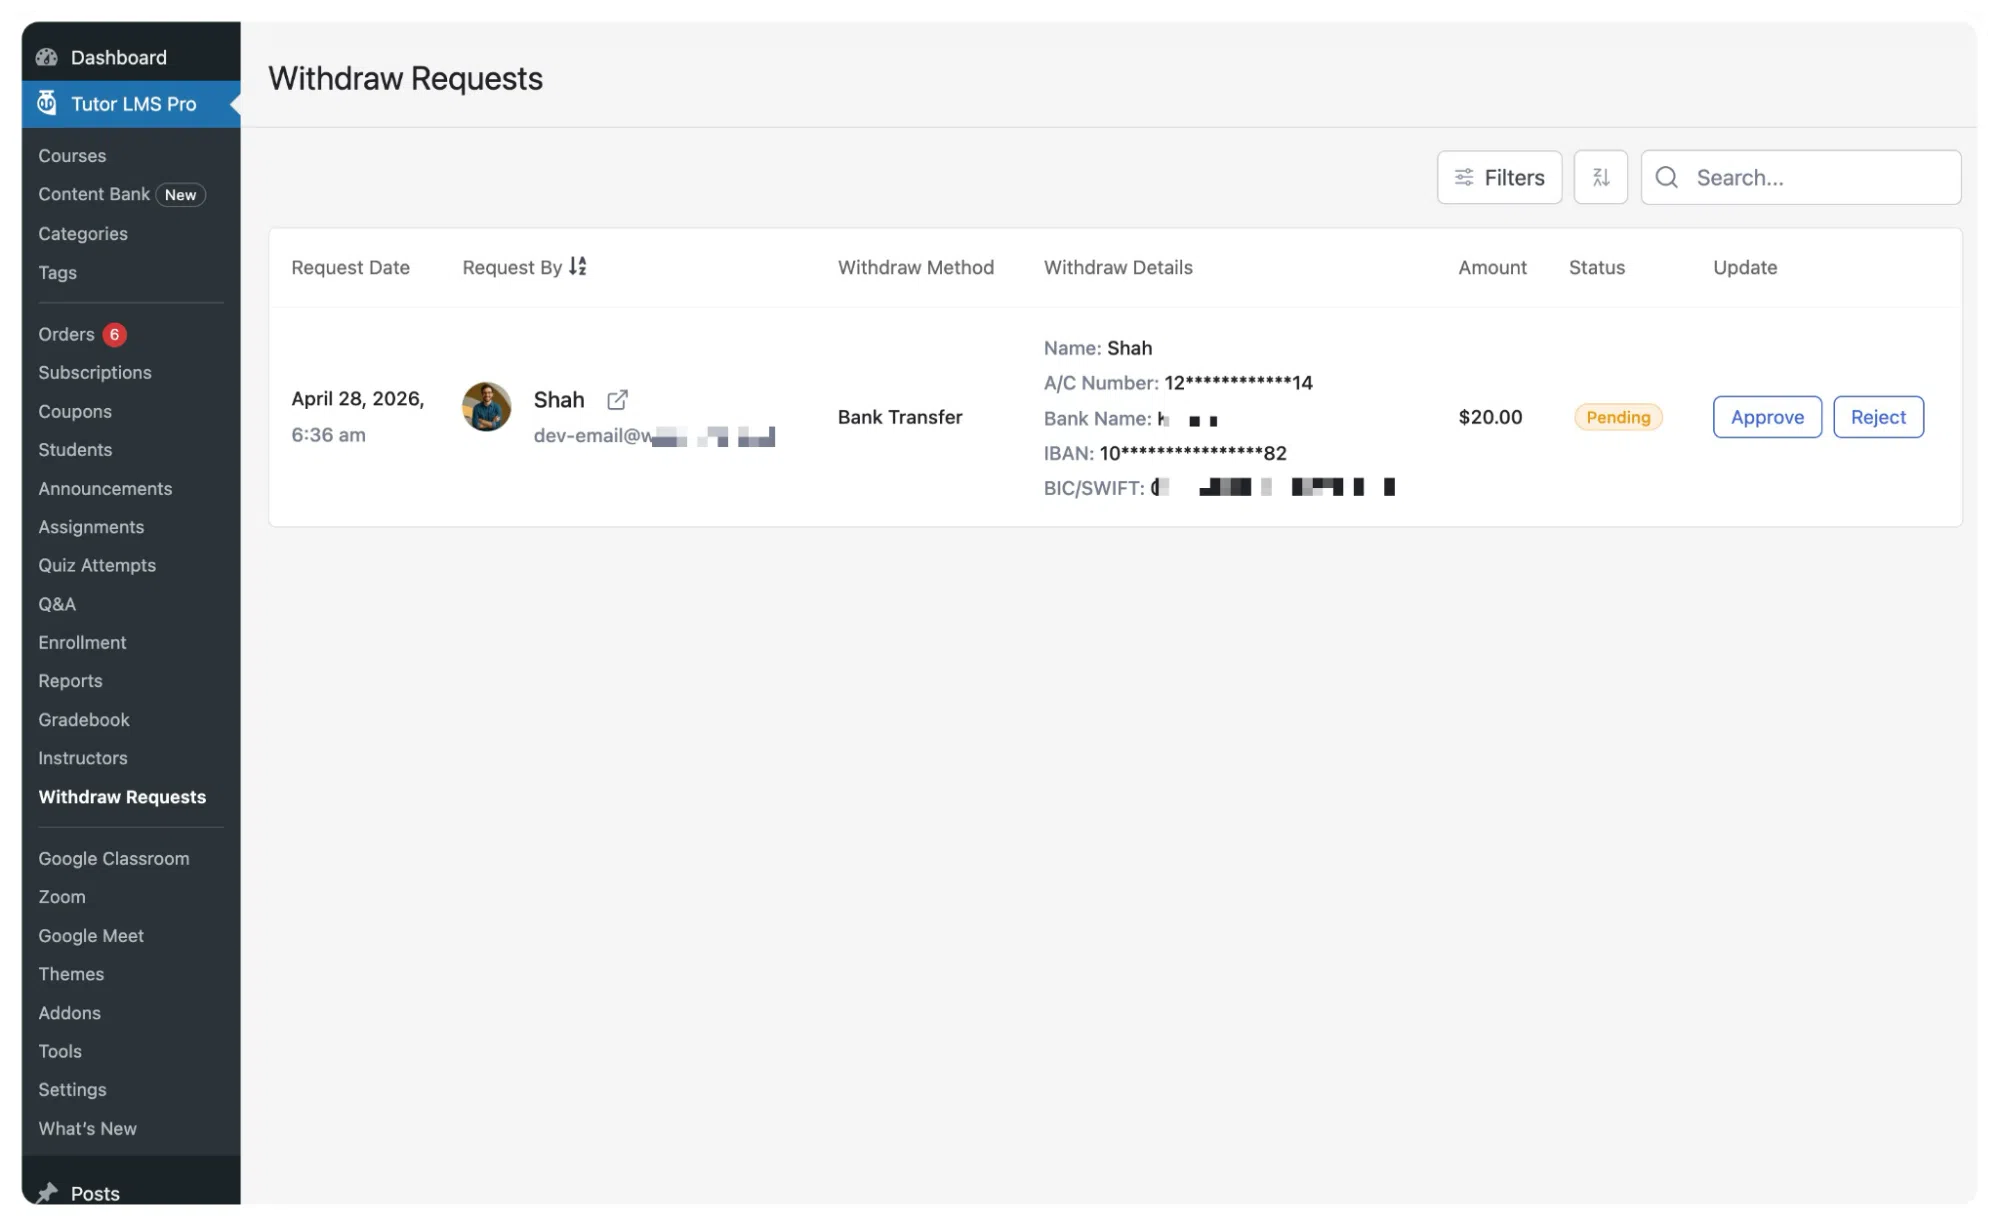Click the dev-email address text
This screenshot has width=1999, height=1227.
pyautogui.click(x=654, y=436)
